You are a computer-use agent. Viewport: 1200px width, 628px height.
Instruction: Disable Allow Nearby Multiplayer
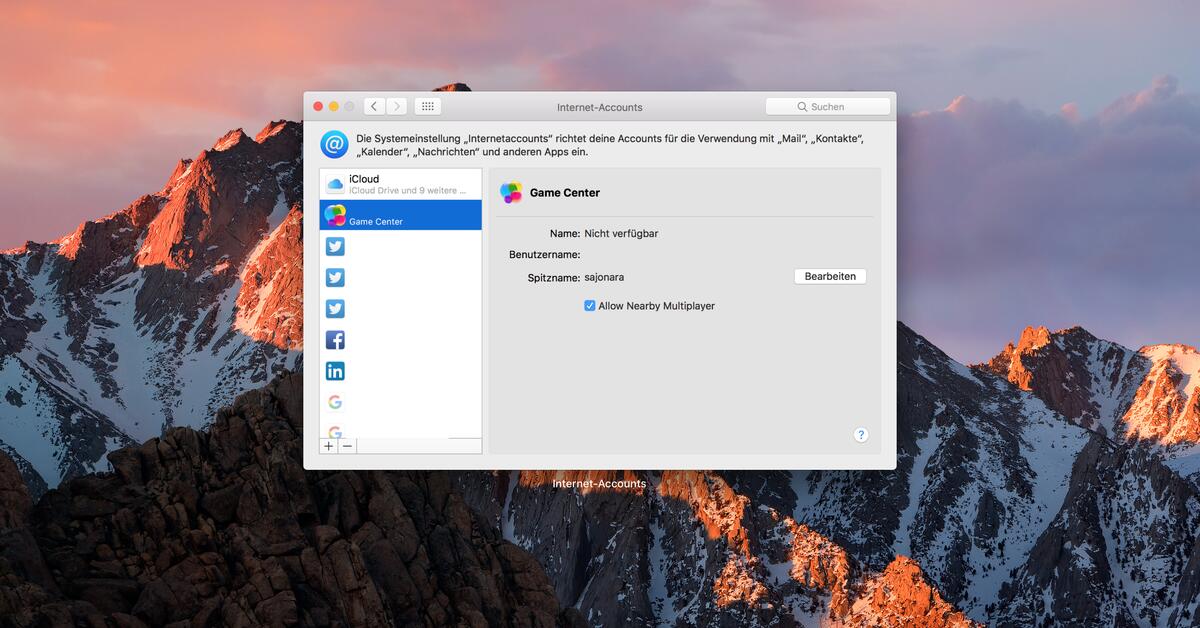pos(590,306)
